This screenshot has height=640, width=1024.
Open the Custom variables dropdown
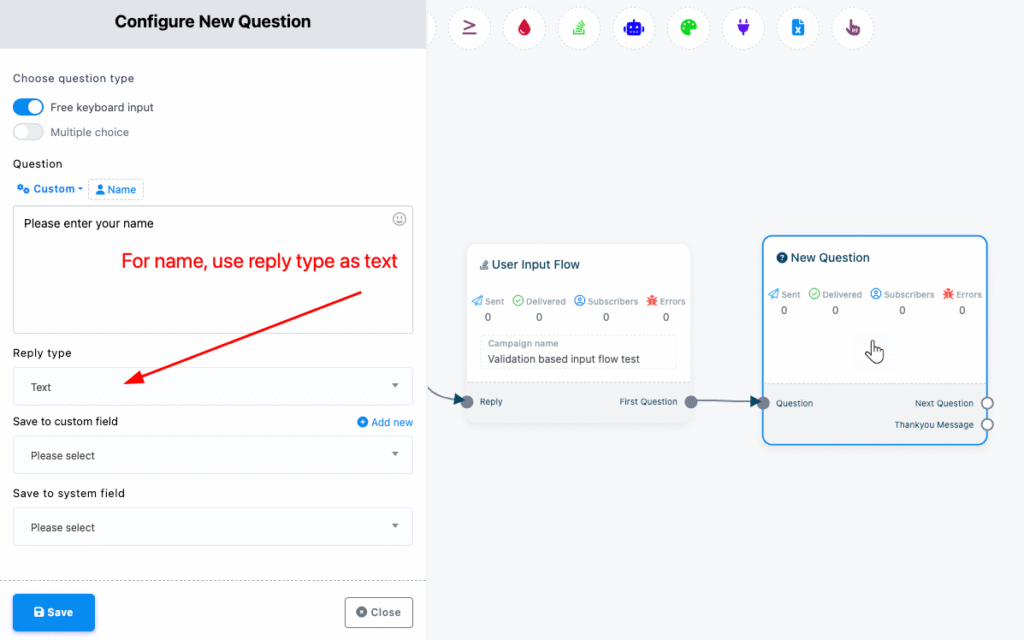tap(50, 189)
